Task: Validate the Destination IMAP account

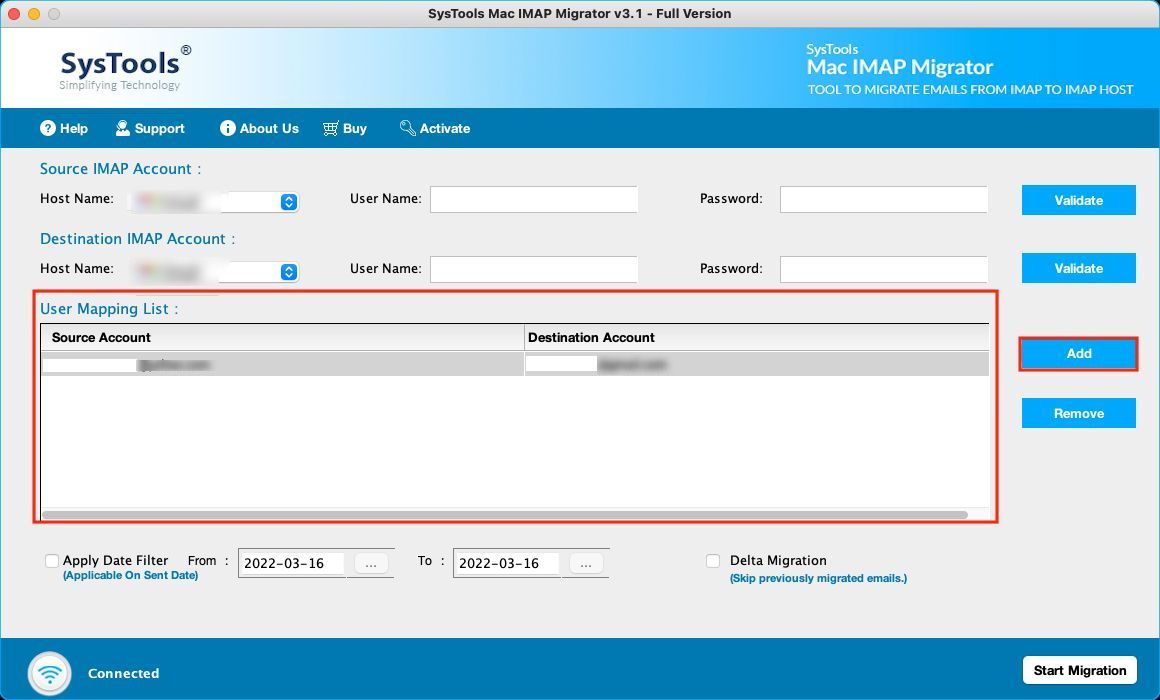Action: [x=1079, y=268]
